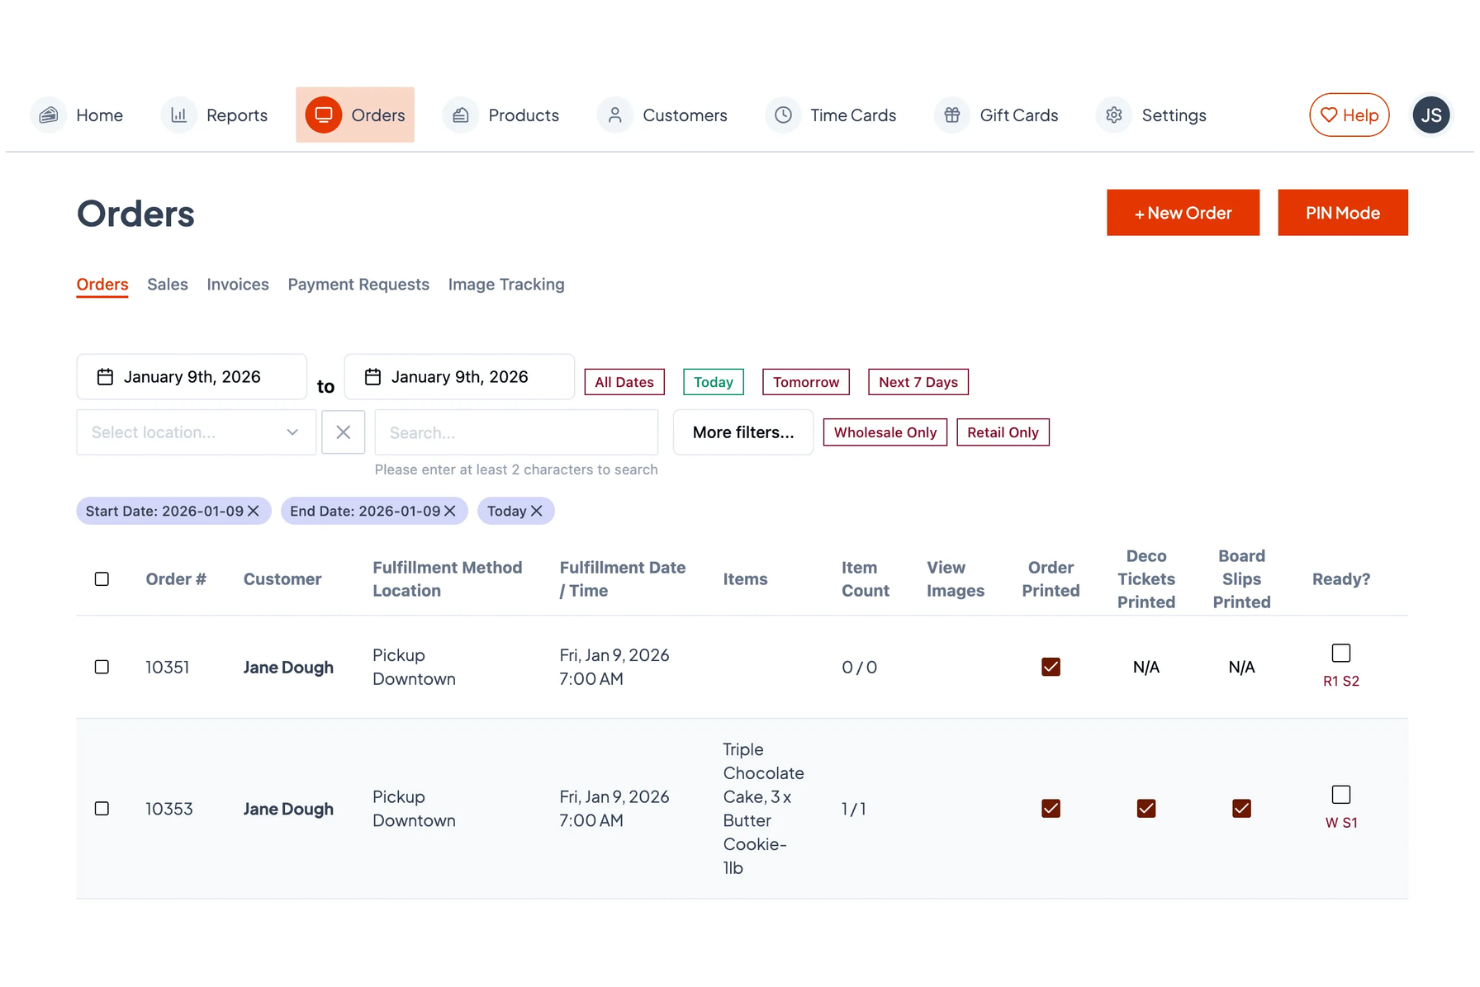1480x987 pixels.
Task: Open the end date picker January 9th
Action: tap(459, 377)
